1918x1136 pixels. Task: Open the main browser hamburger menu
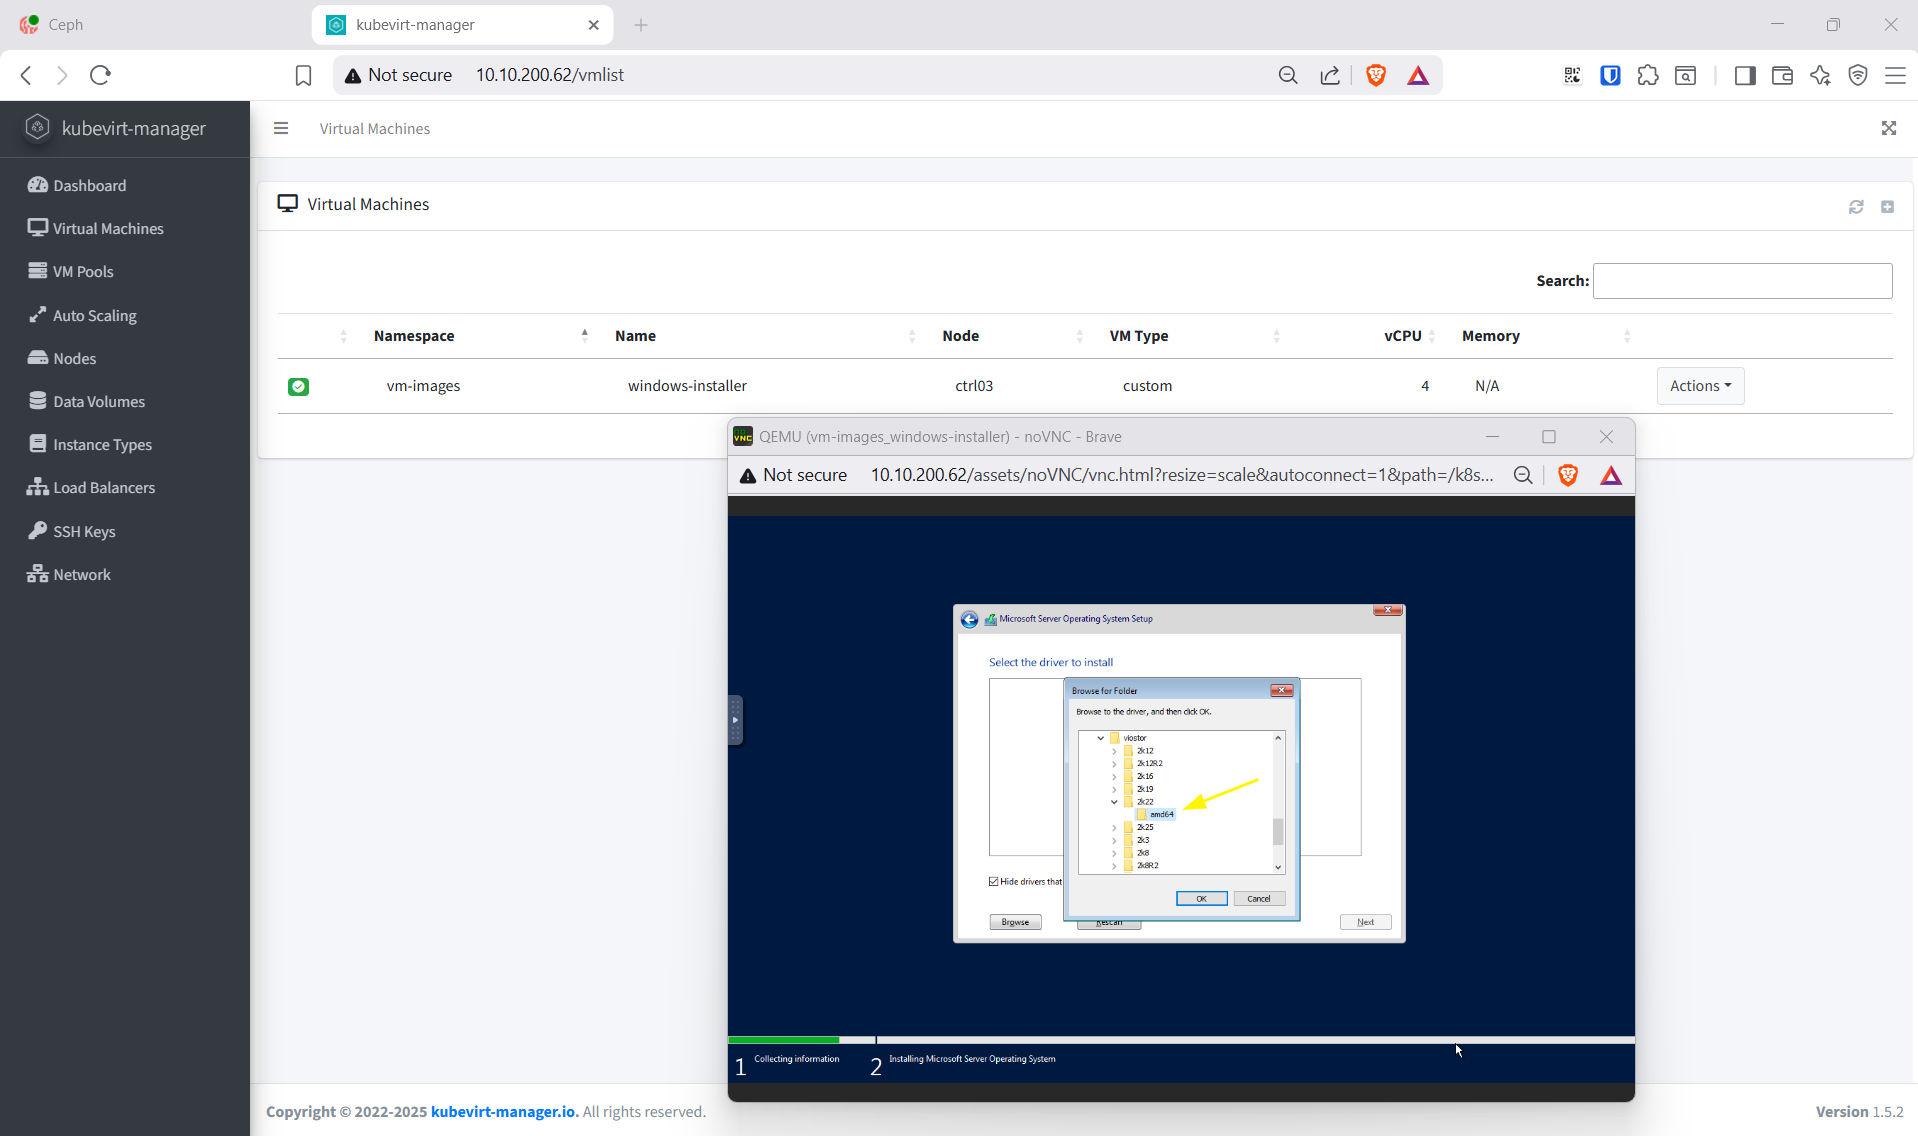[1895, 75]
